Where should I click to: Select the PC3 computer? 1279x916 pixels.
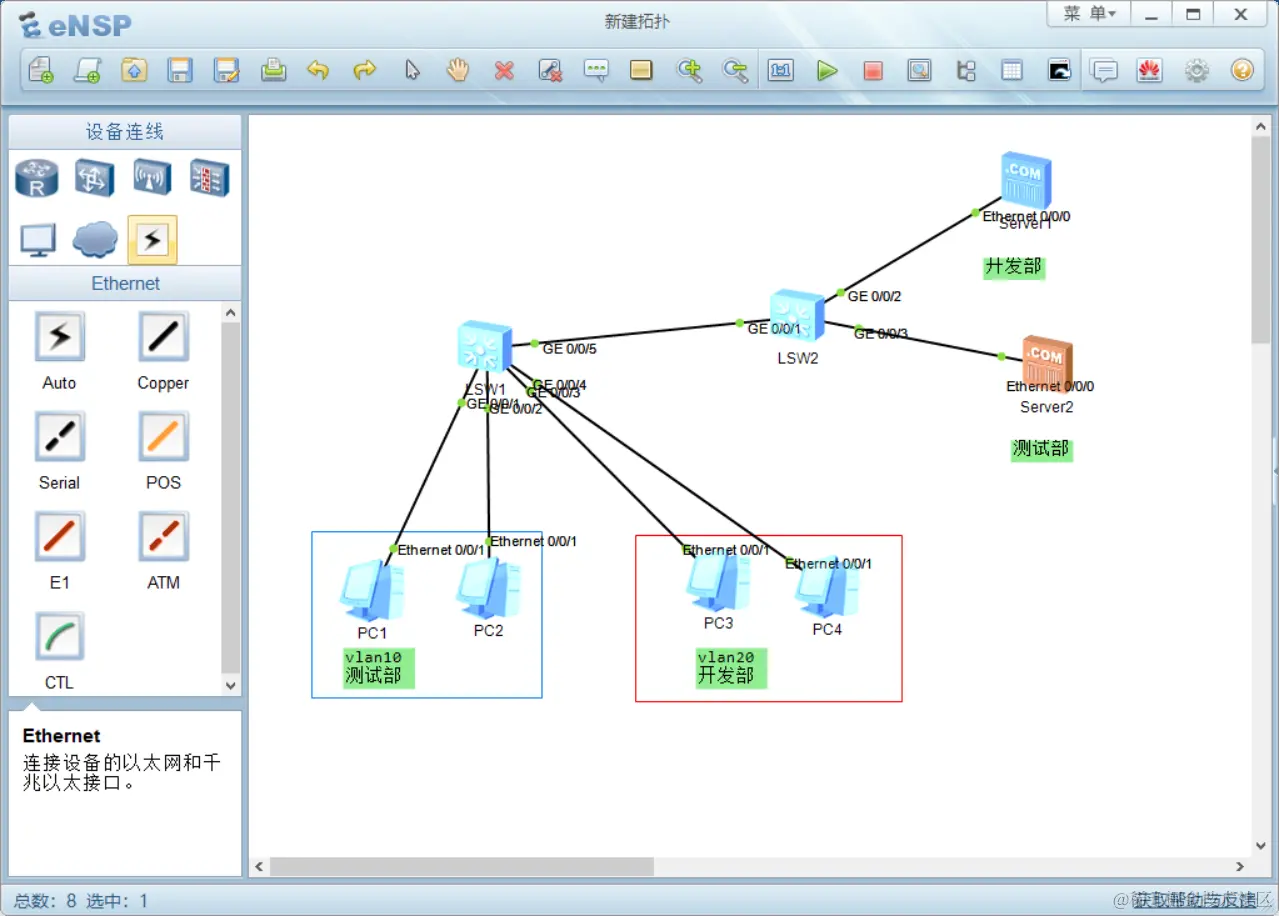pyautogui.click(x=718, y=581)
